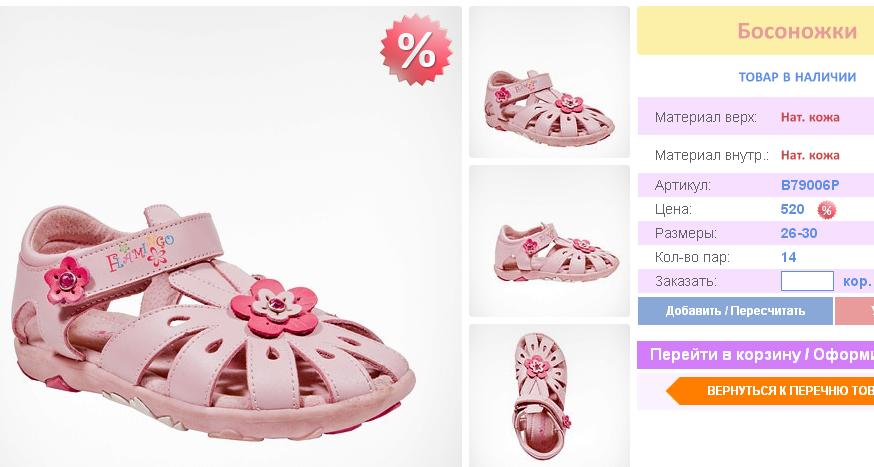Click the pink button beside Добавить / Пересчитать

(854, 311)
